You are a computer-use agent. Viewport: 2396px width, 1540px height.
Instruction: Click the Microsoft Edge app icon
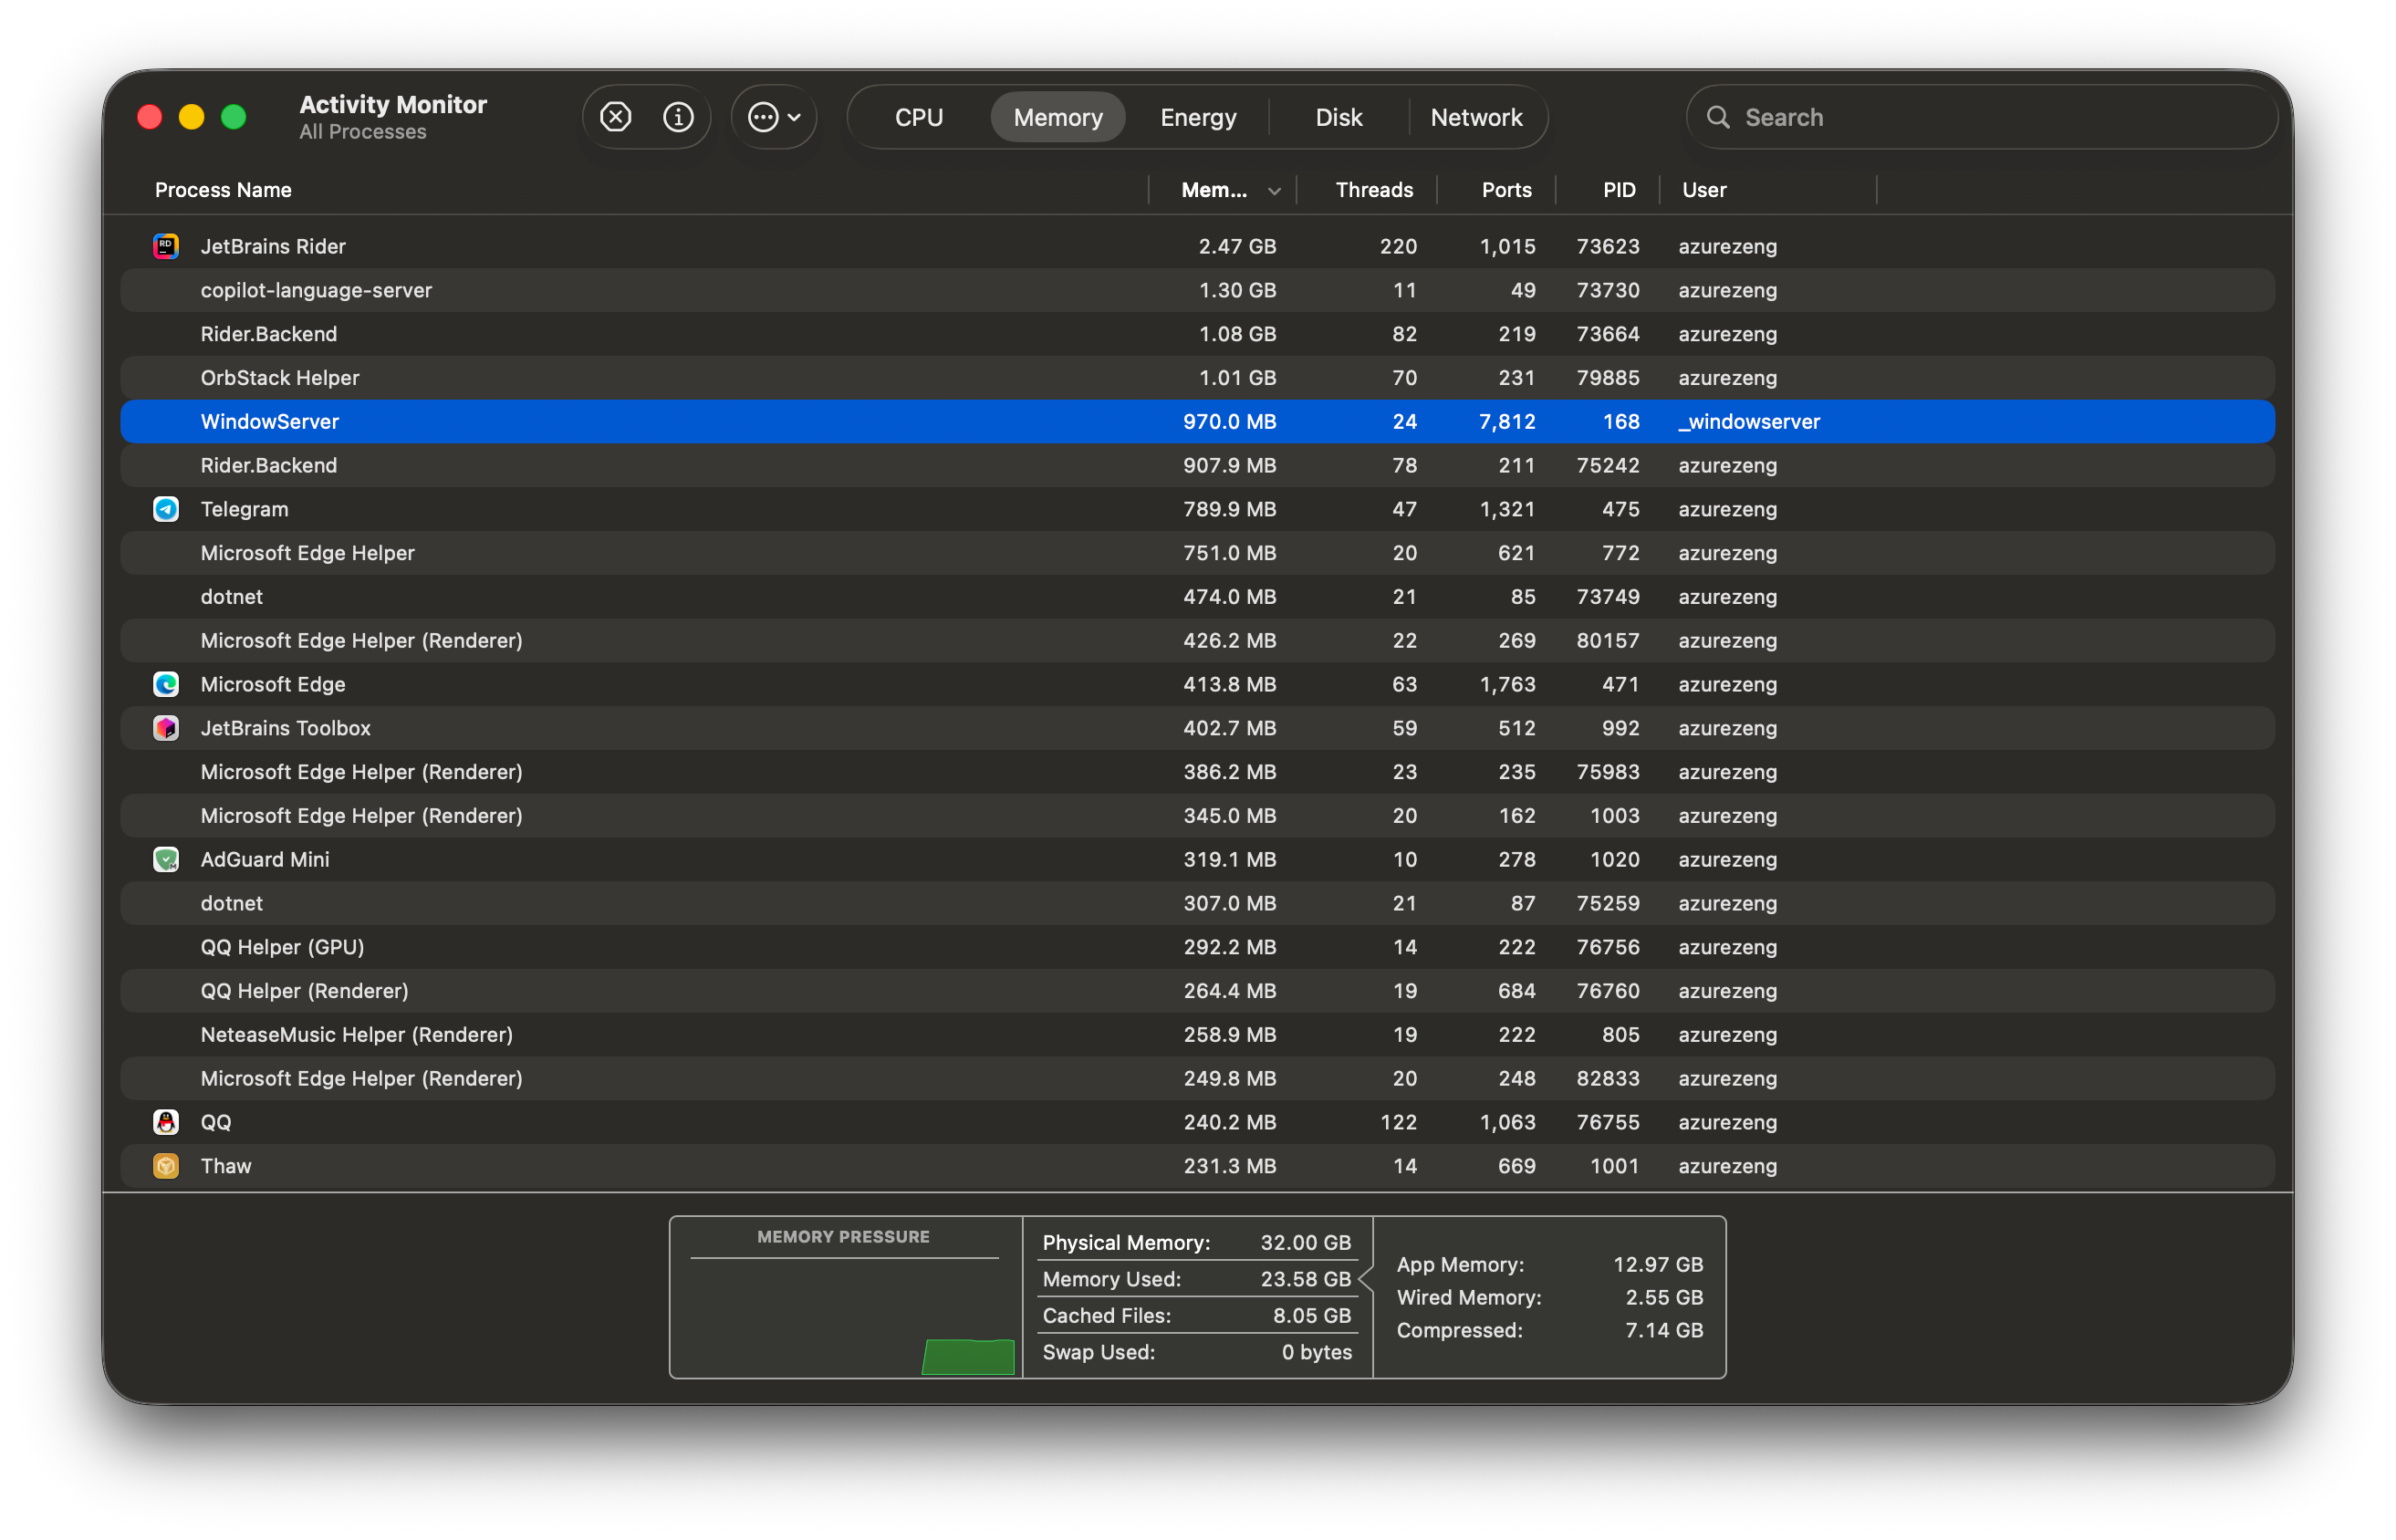[166, 684]
